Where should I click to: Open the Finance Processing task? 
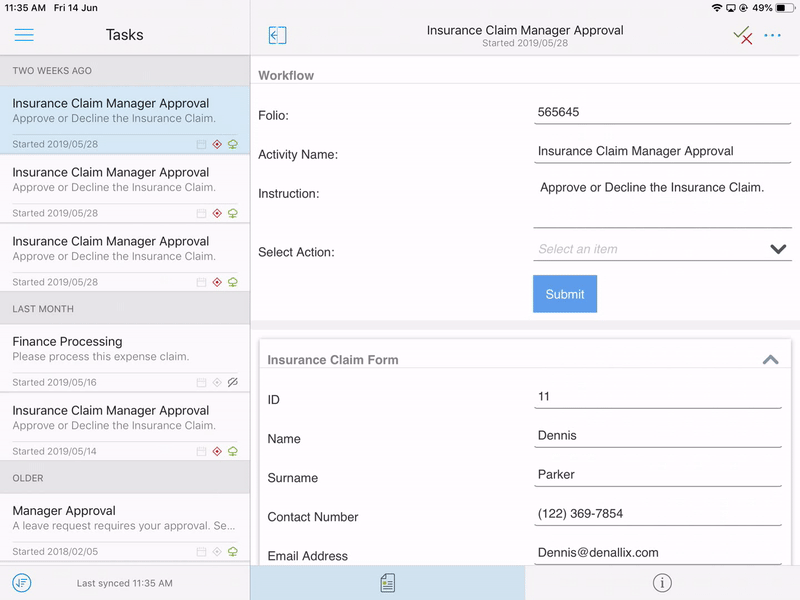click(x=110, y=349)
